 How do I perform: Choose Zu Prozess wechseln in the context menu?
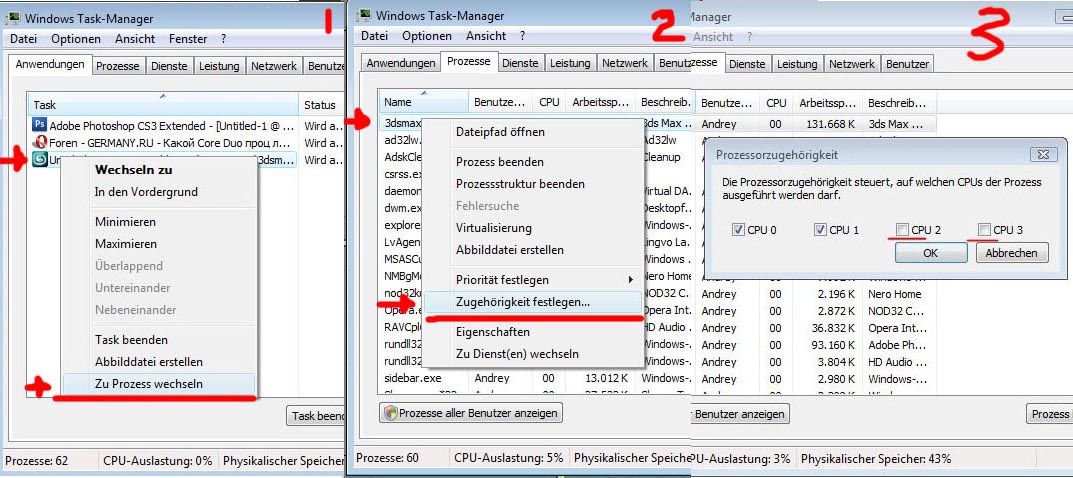pyautogui.click(x=148, y=384)
